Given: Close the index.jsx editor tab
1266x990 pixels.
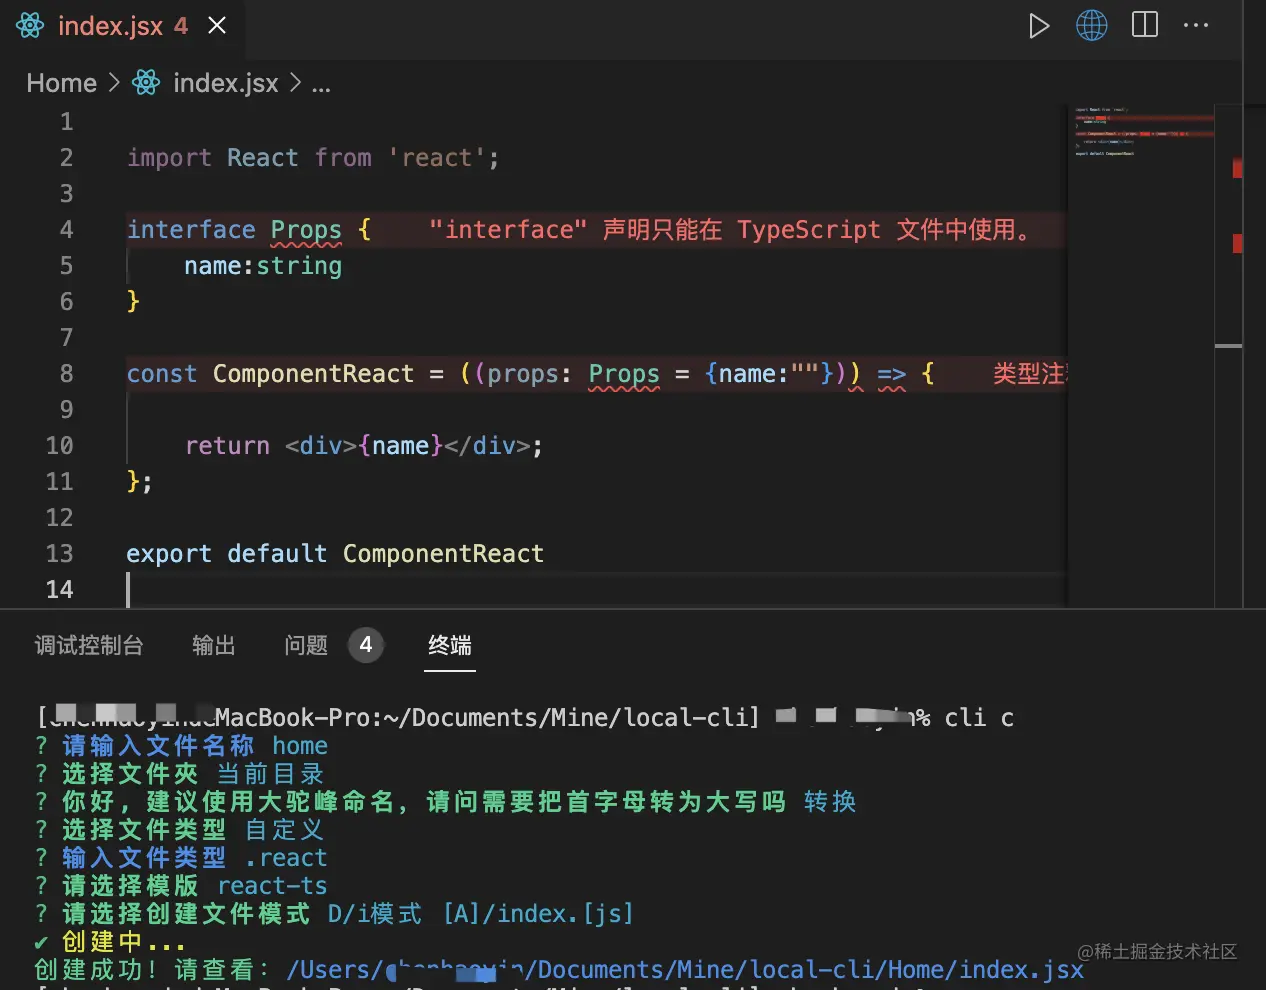Looking at the screenshot, I should click(217, 25).
